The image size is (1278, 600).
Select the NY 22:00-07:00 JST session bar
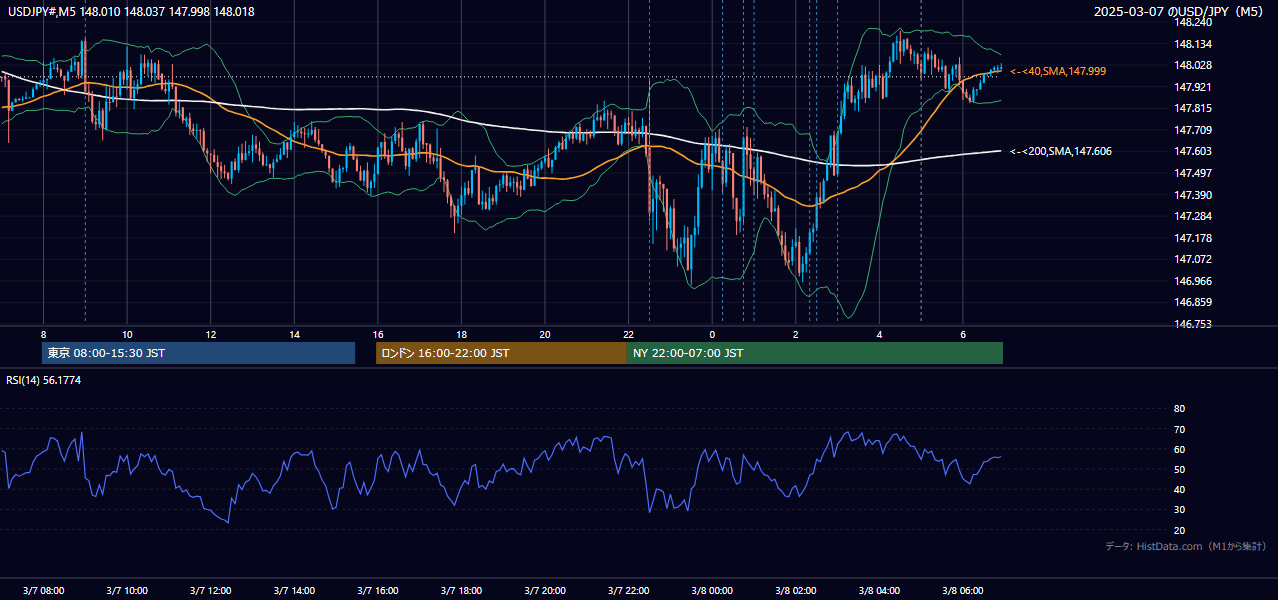tap(815, 353)
